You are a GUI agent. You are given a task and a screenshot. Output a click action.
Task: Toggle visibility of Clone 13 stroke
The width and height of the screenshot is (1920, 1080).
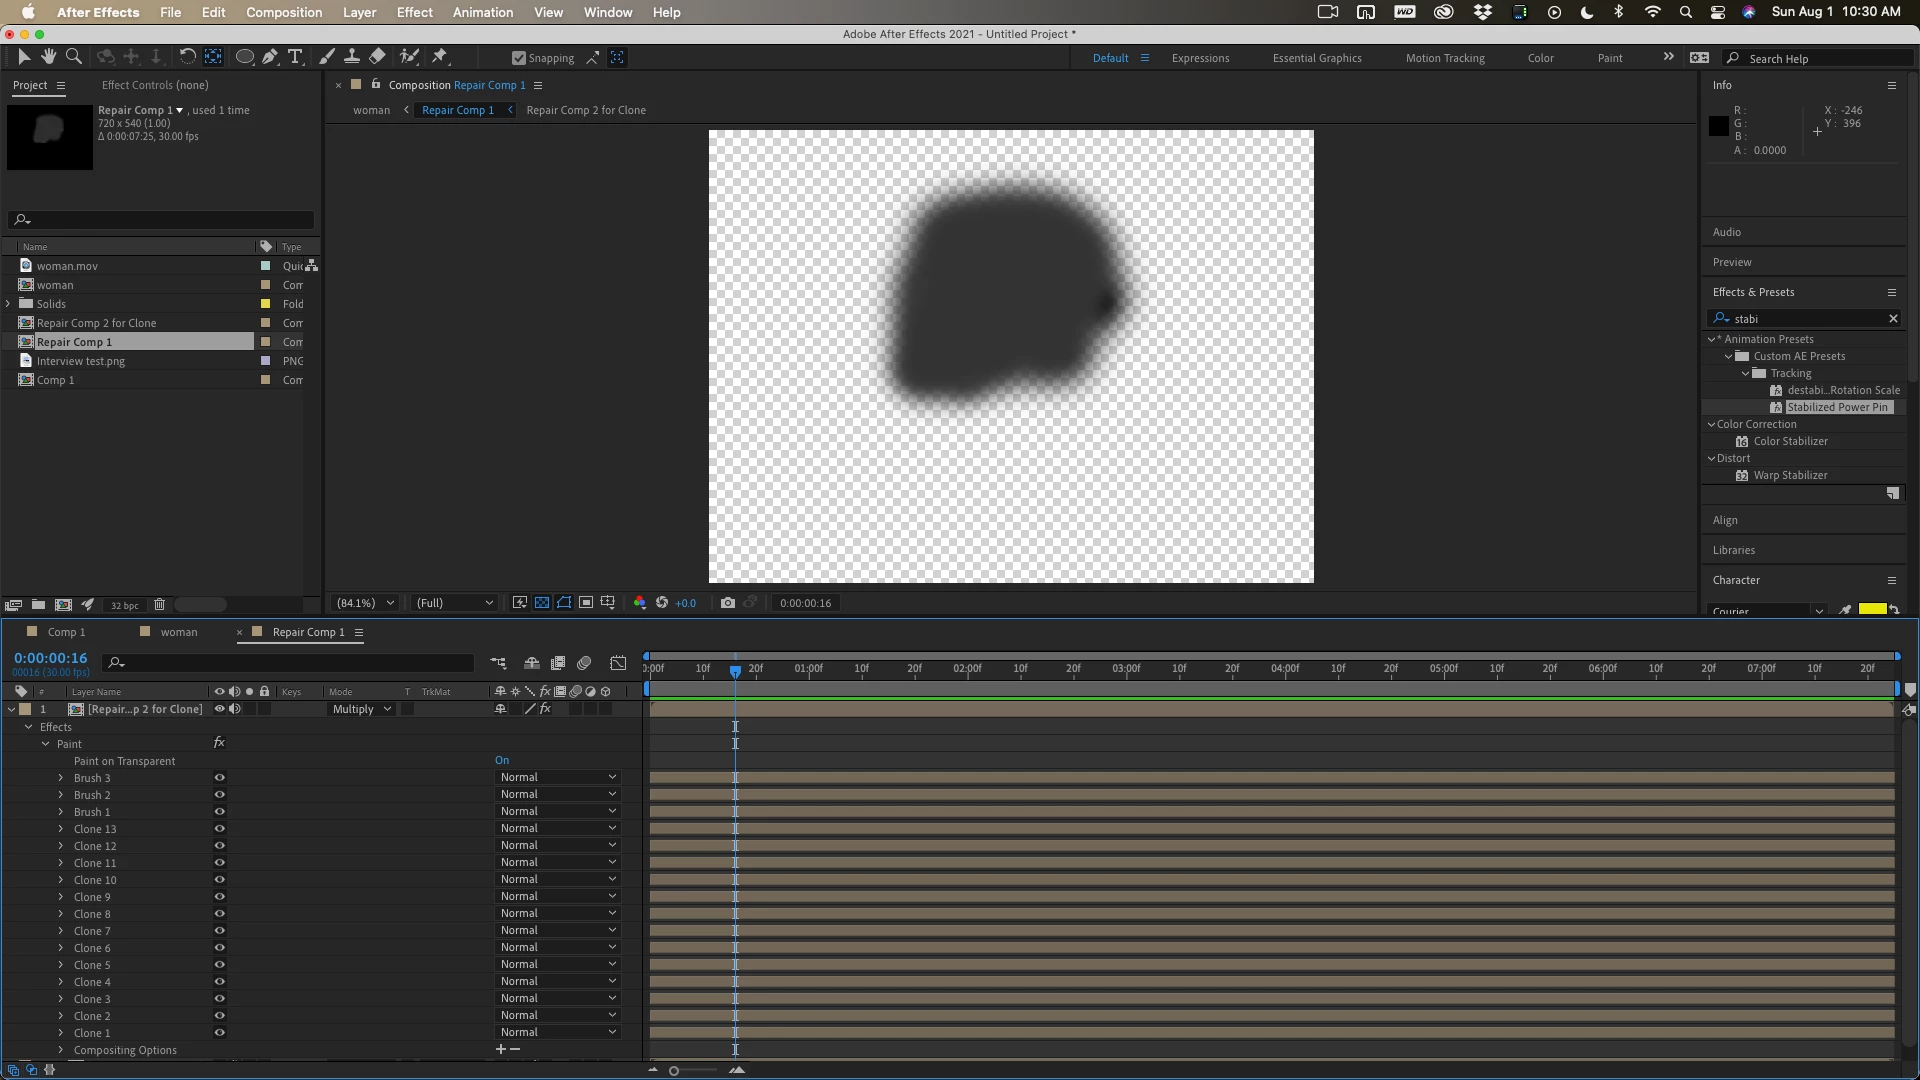[x=219, y=829]
